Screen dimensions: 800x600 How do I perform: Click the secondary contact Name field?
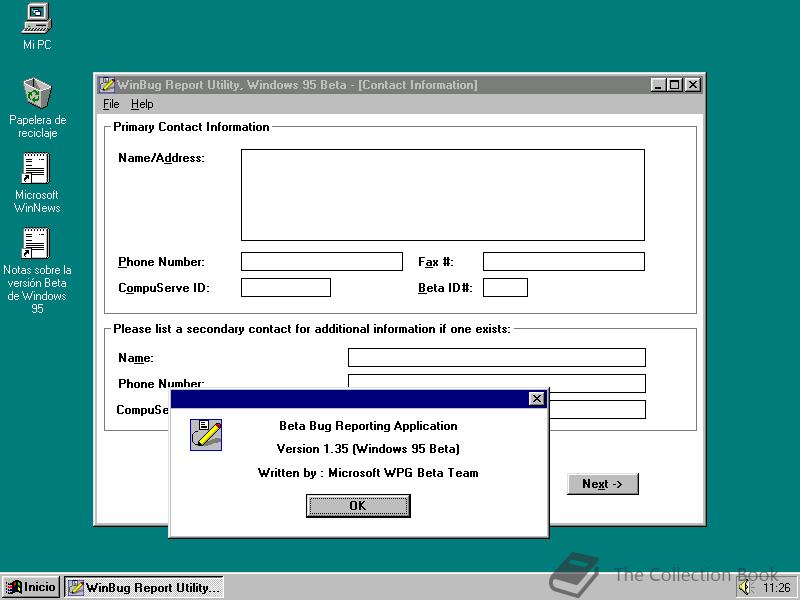[497, 358]
